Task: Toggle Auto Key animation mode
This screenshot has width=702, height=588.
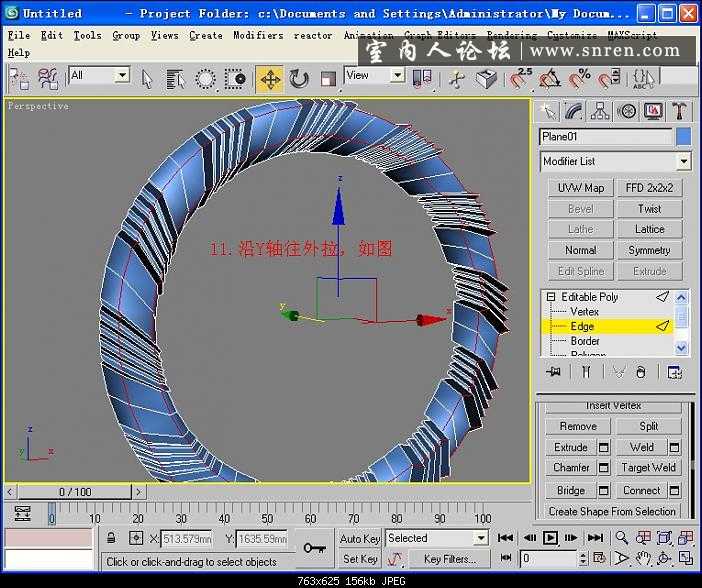Action: (359, 539)
